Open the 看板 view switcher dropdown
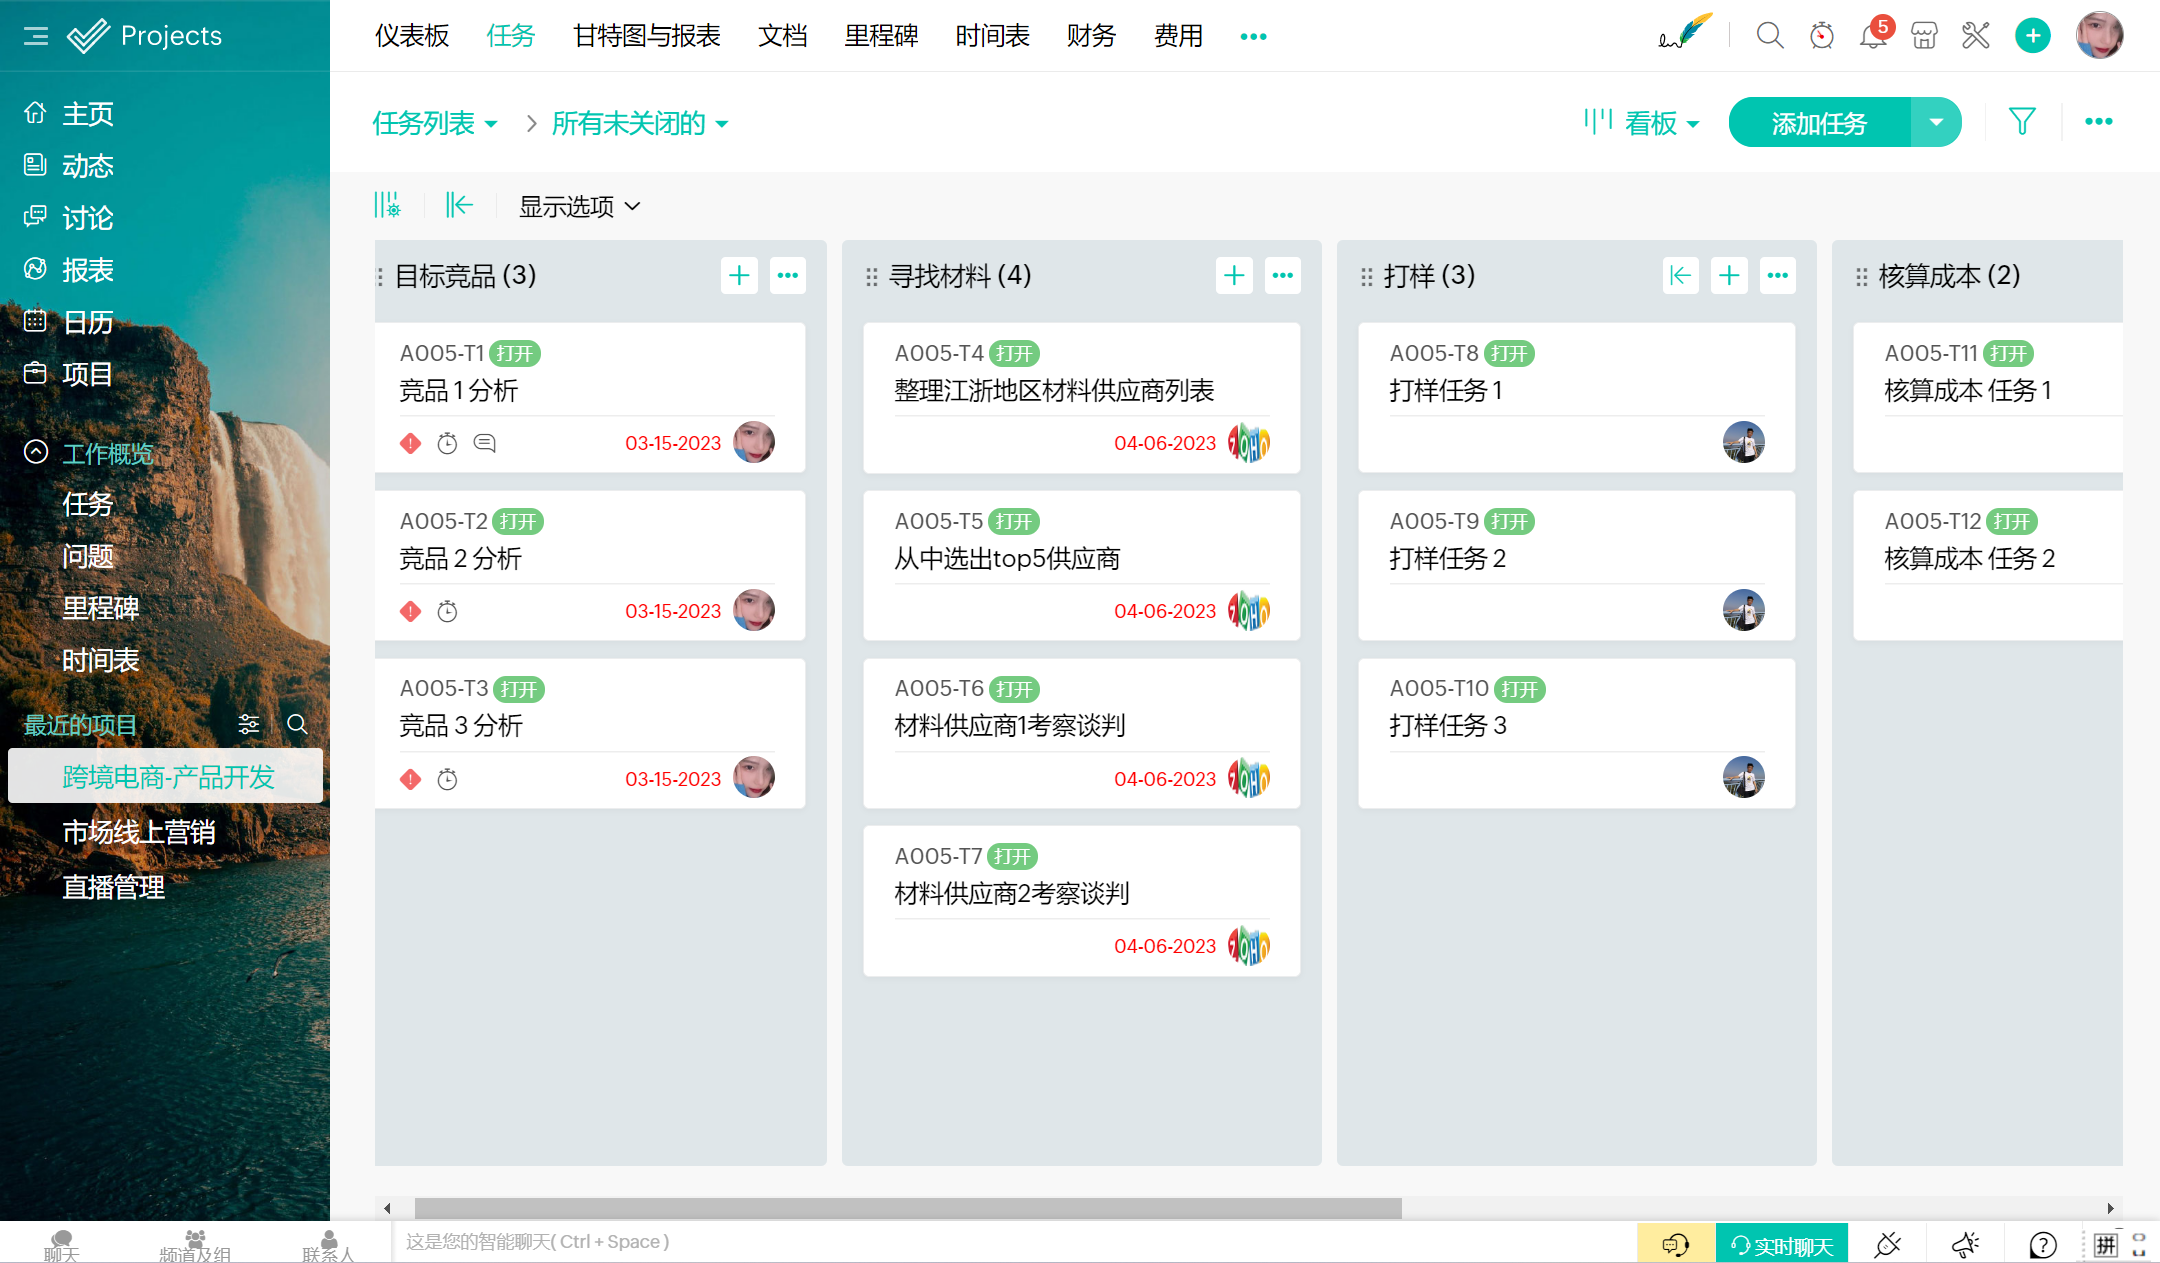The image size is (2160, 1263). pyautogui.click(x=1650, y=123)
